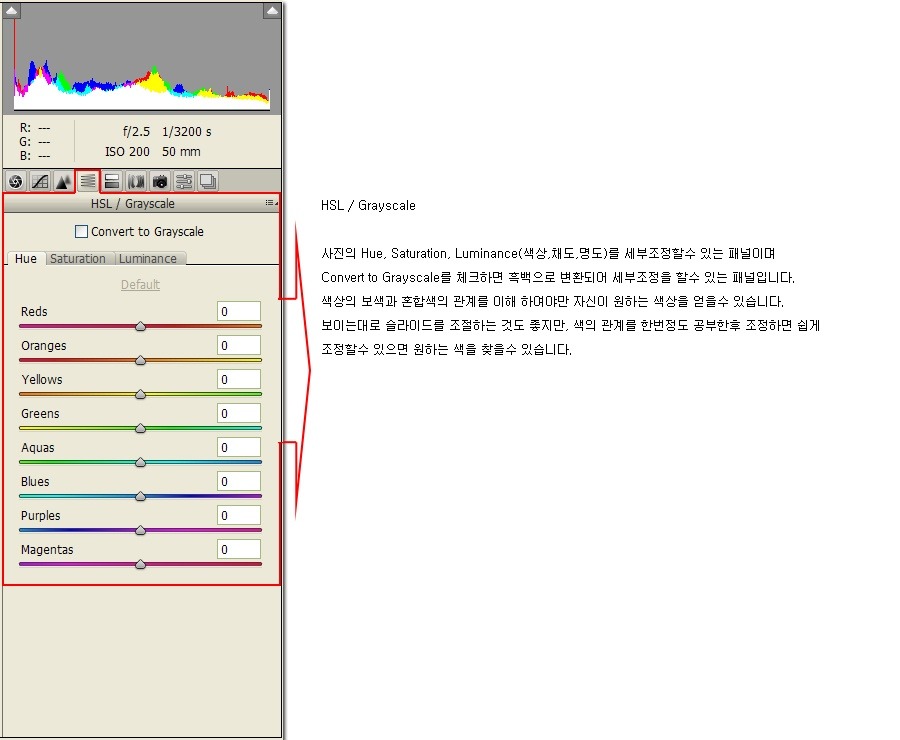Focus the Greens value field
The height and width of the screenshot is (740, 900).
click(x=239, y=413)
